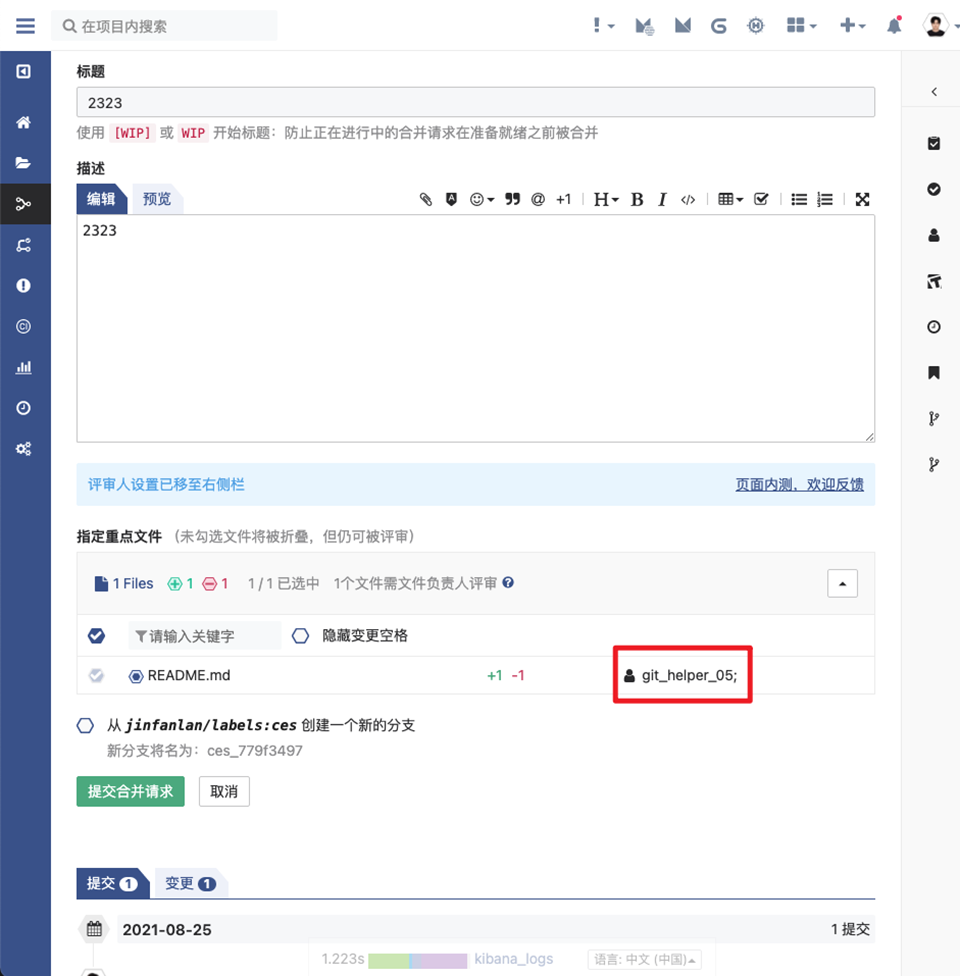
Task: Toggle create new branch from jinfanlan/labels:ces
Action: click(x=86, y=725)
